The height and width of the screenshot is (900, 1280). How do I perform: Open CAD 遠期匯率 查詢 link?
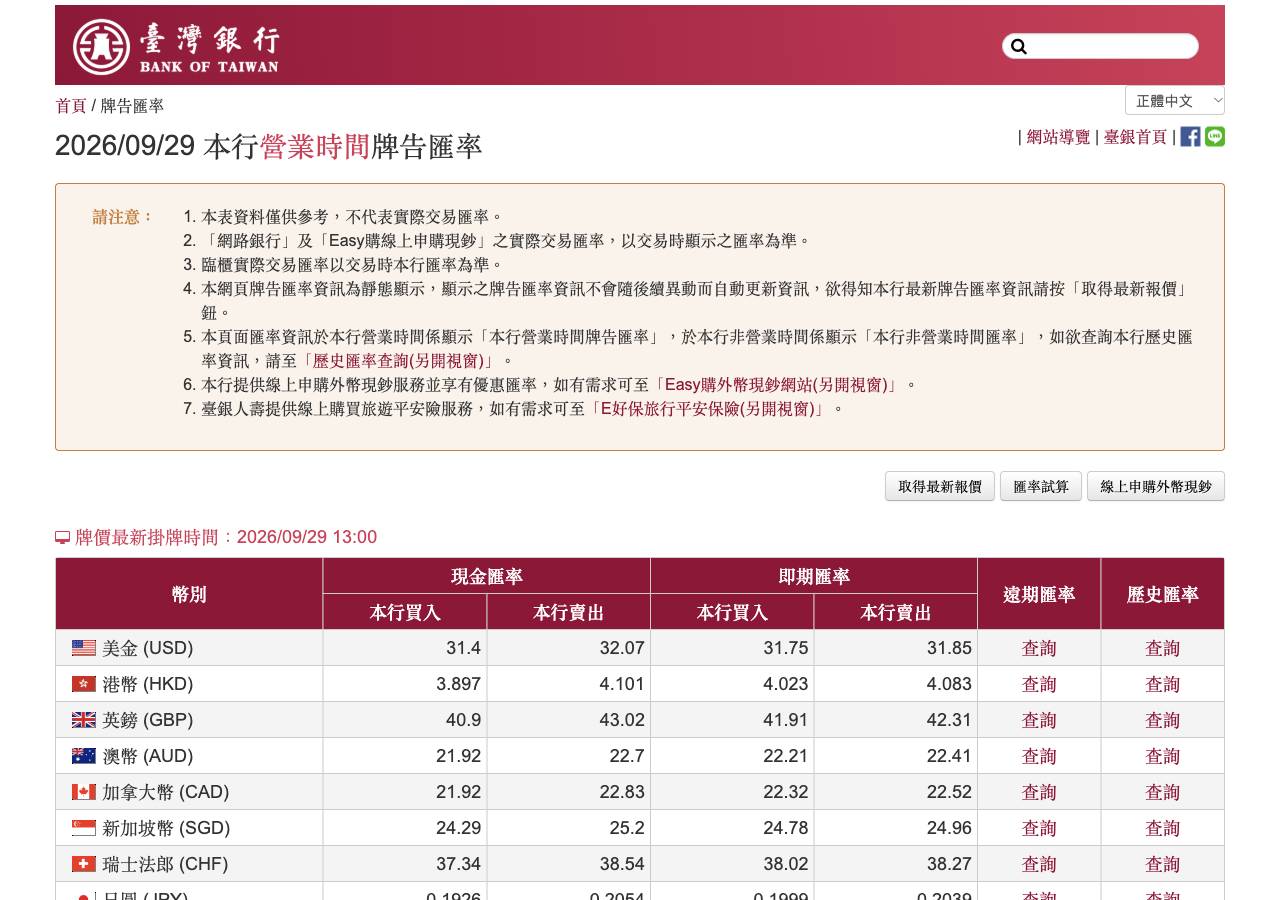(x=1039, y=792)
